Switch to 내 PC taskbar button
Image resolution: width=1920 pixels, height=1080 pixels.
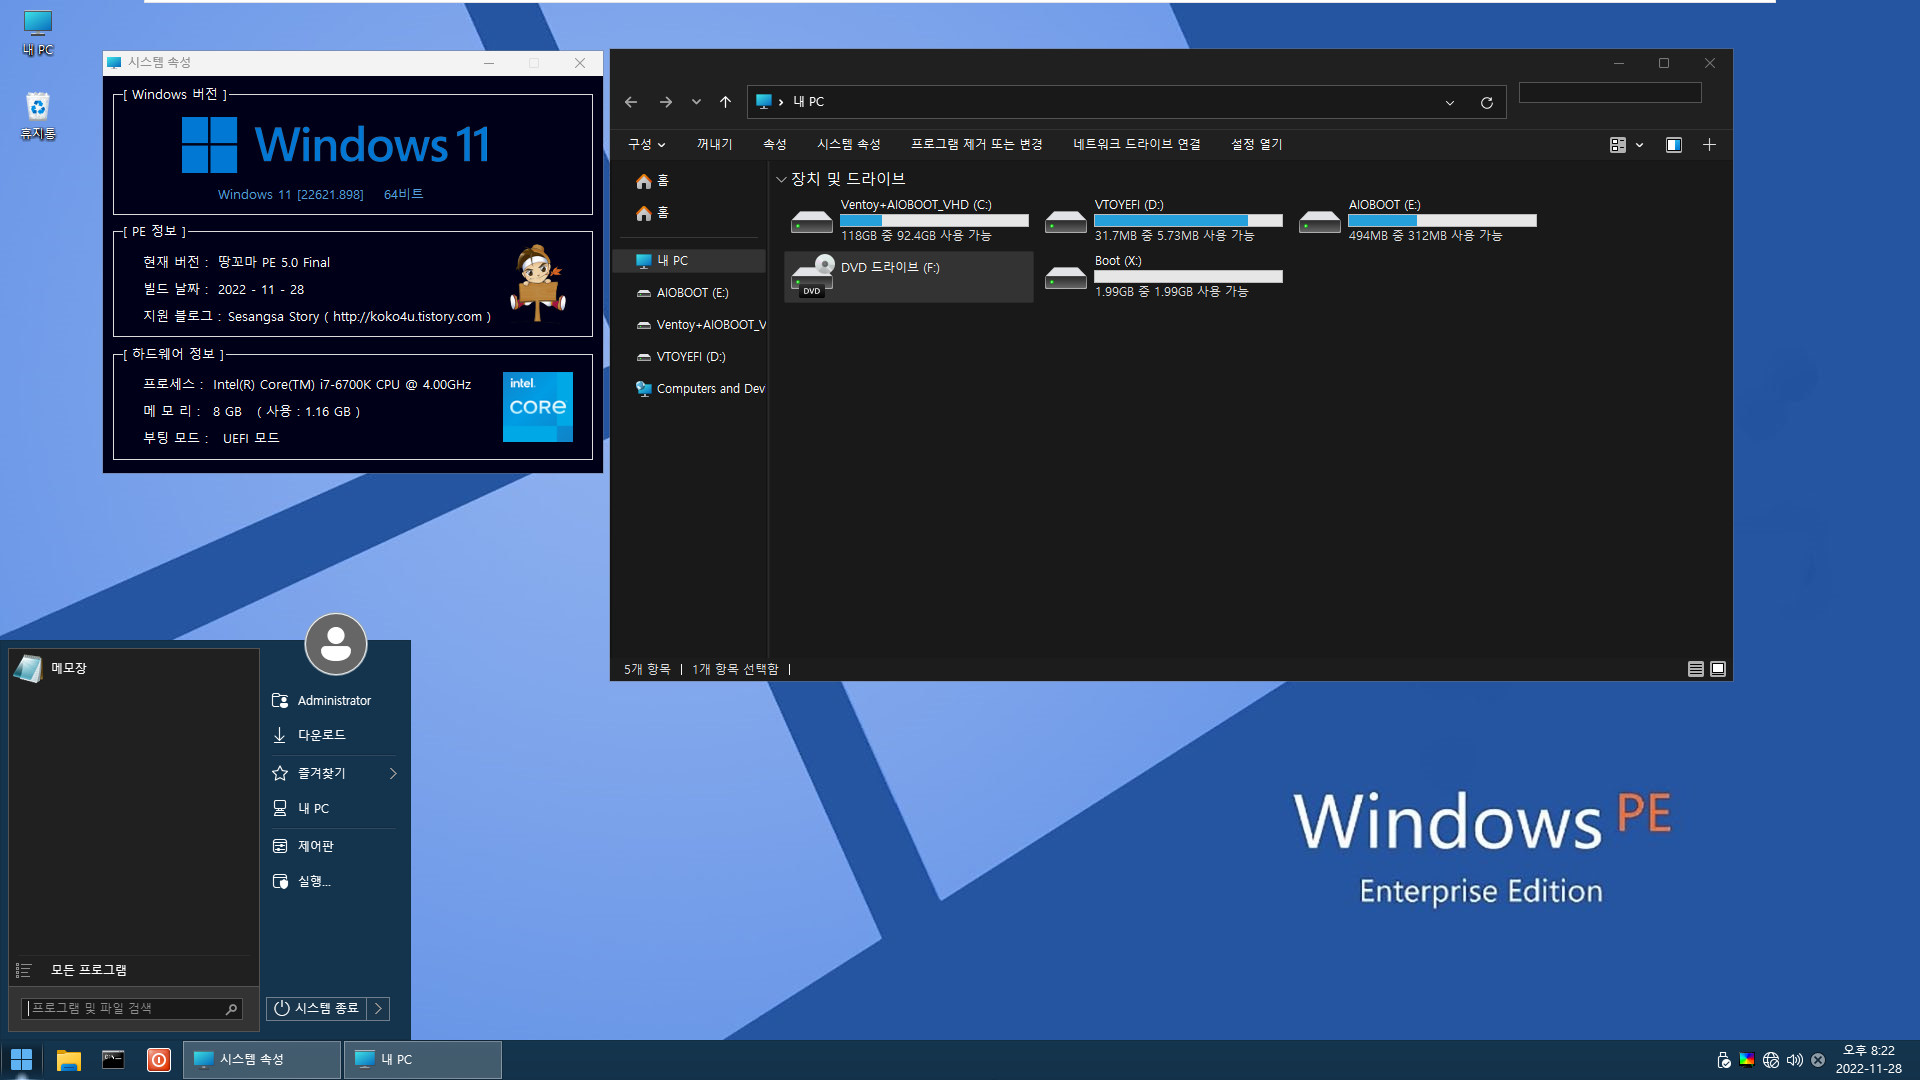[x=423, y=1060]
